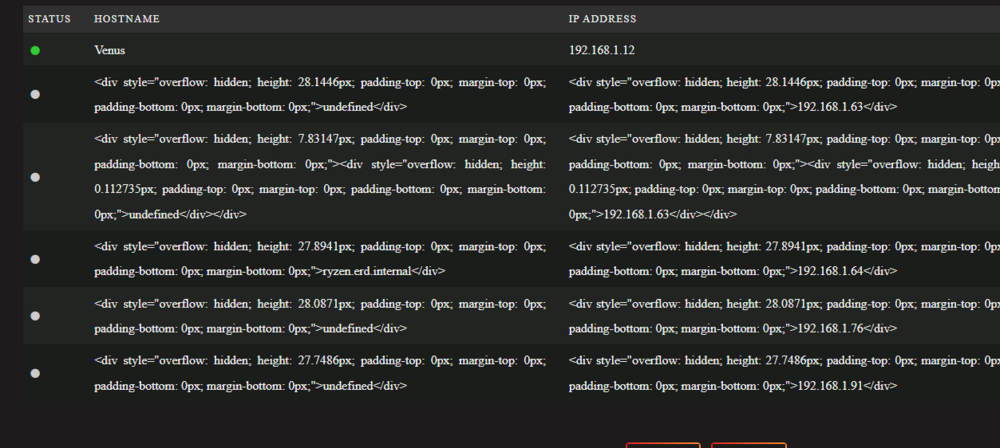
Task: Click the green status dot for Venus
Action: [x=35, y=50]
